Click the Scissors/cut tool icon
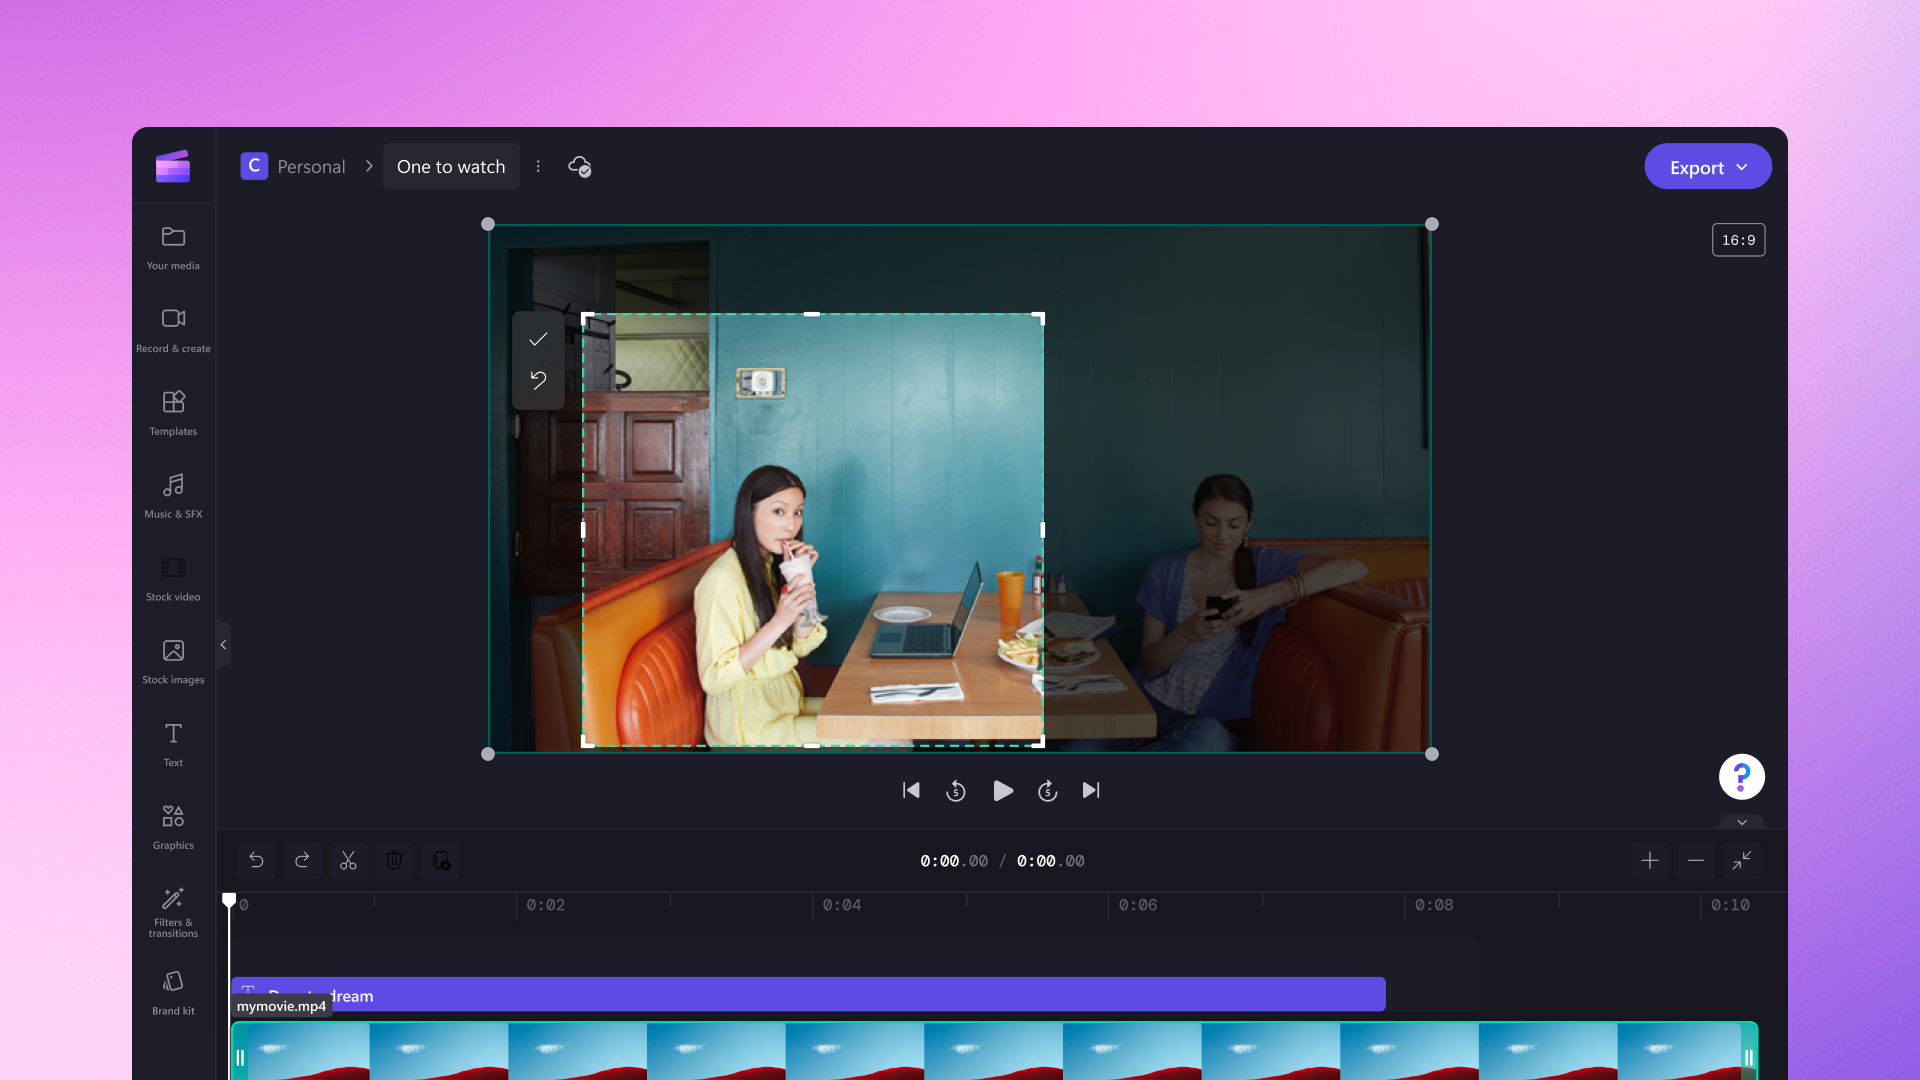1920x1080 pixels. tap(348, 860)
